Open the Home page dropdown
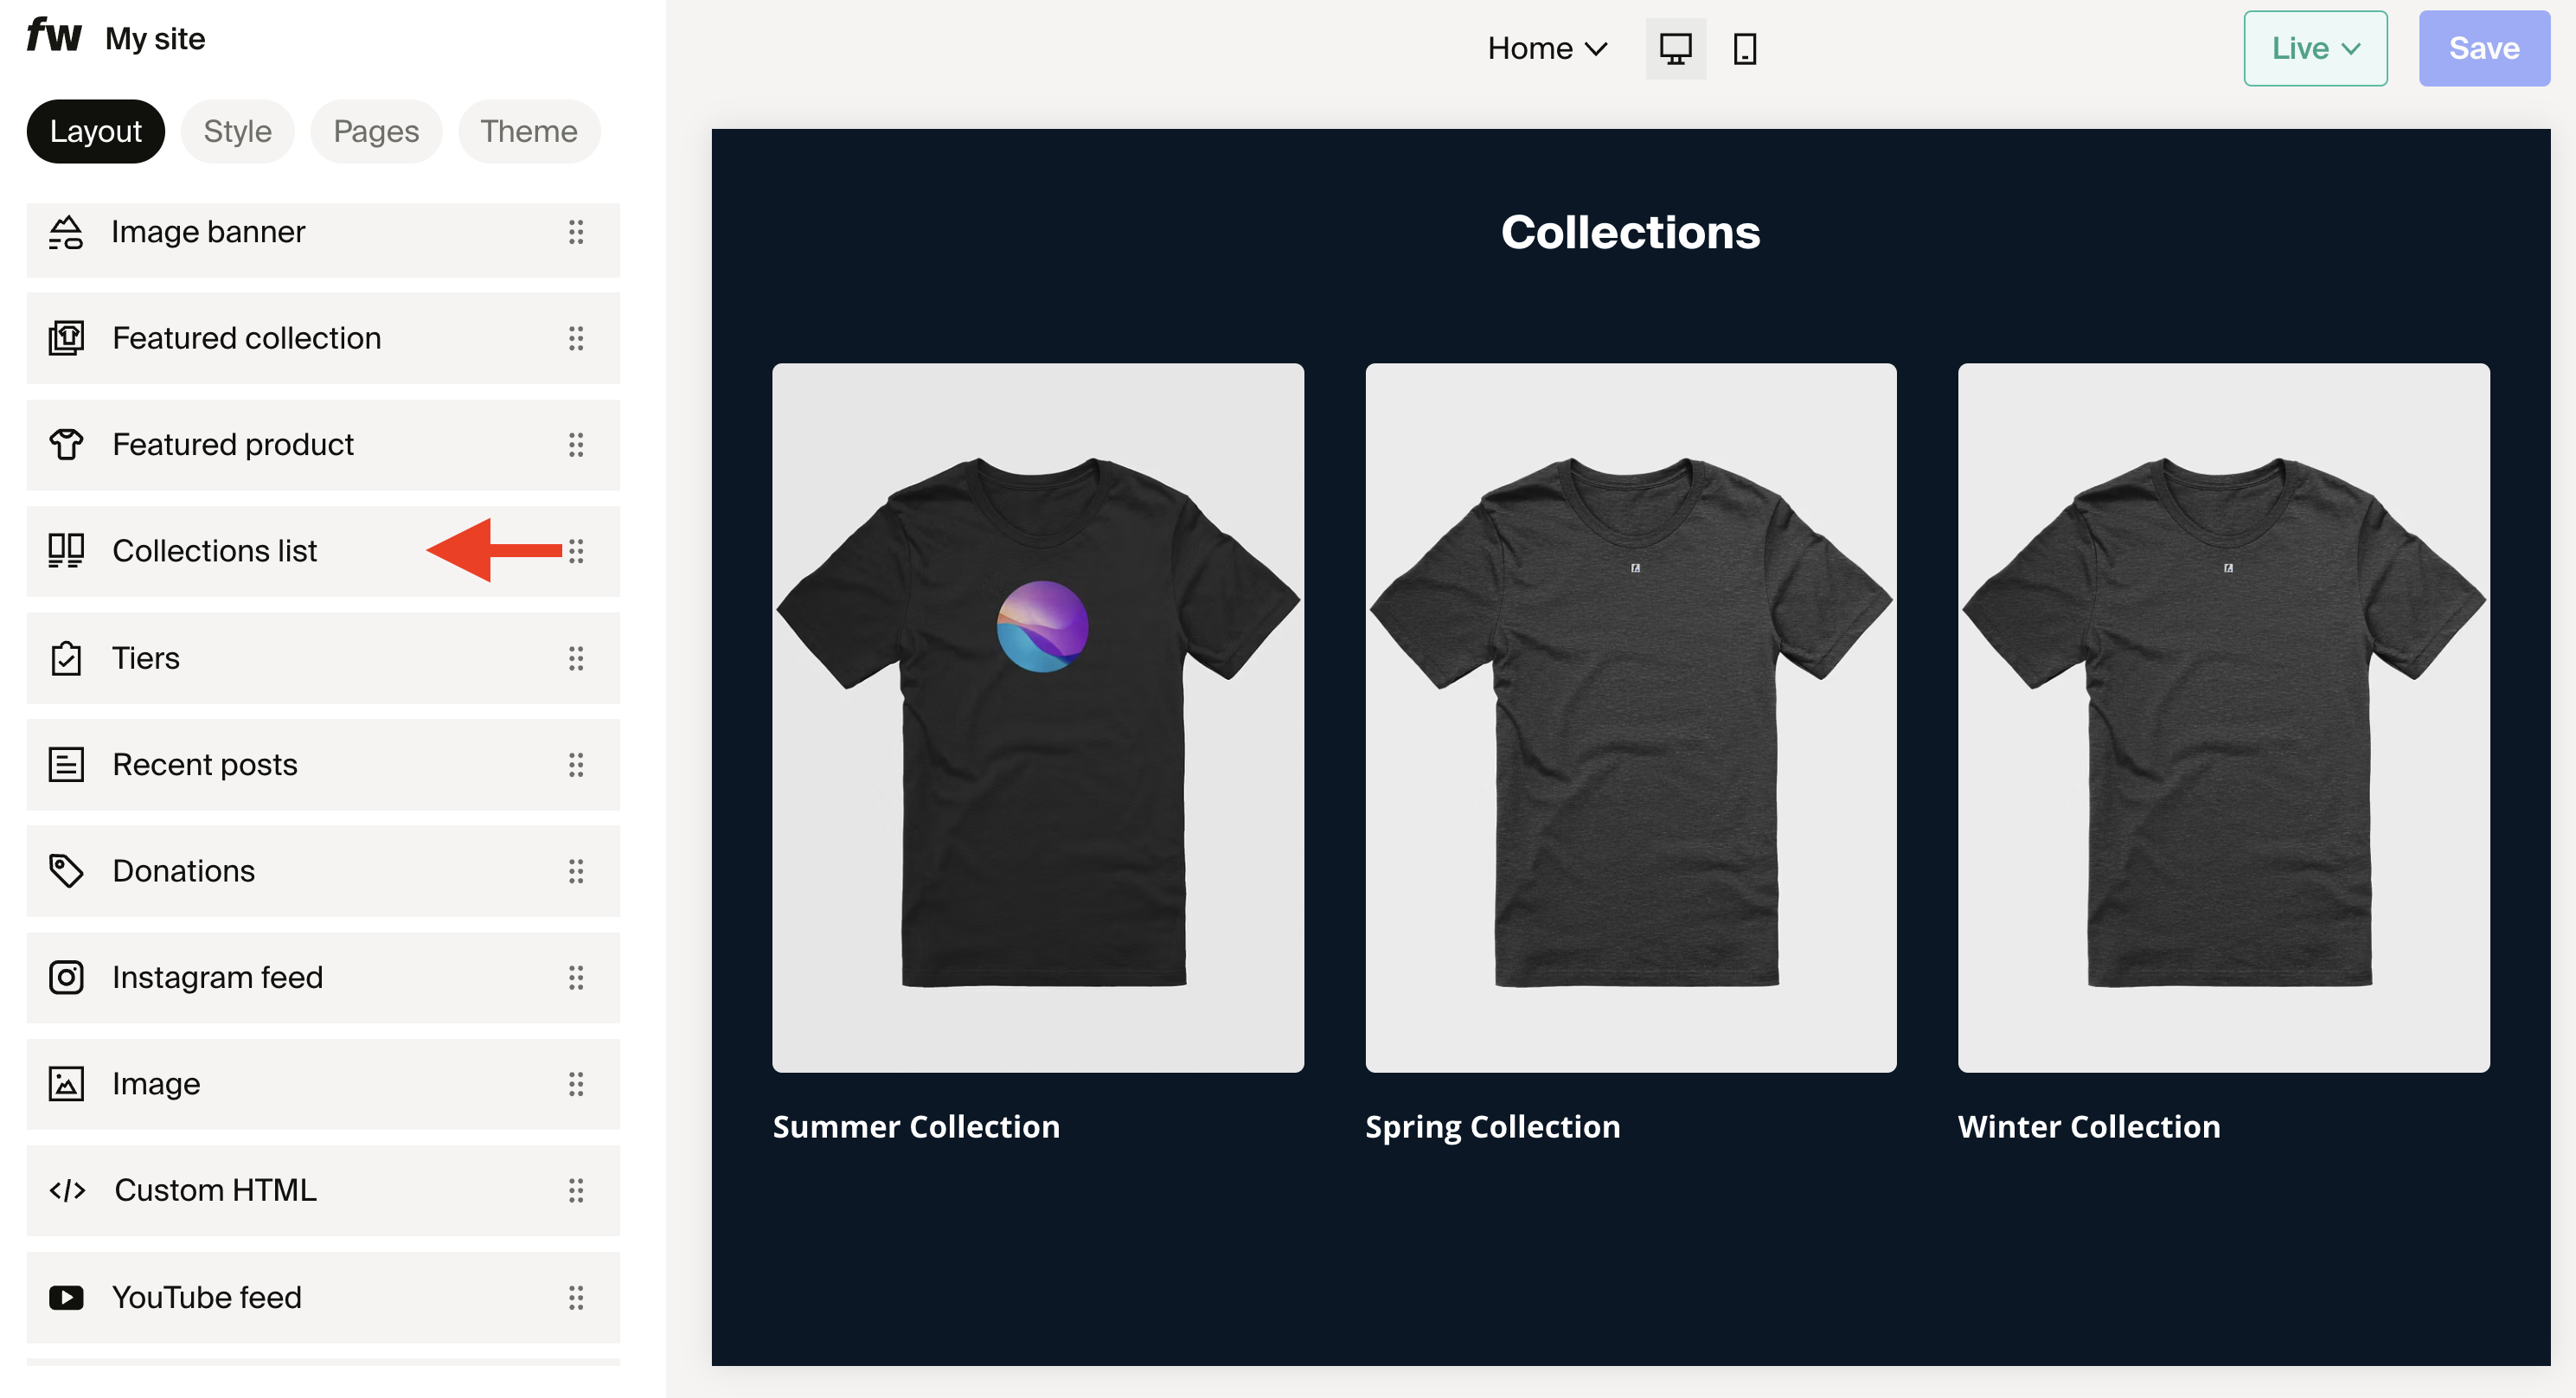 pos(1546,48)
